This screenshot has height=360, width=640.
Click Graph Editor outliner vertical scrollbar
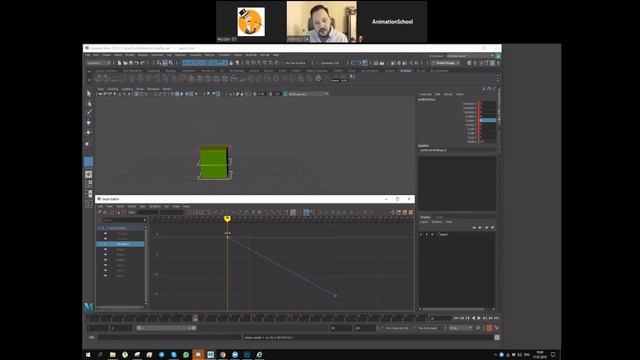click(146, 264)
